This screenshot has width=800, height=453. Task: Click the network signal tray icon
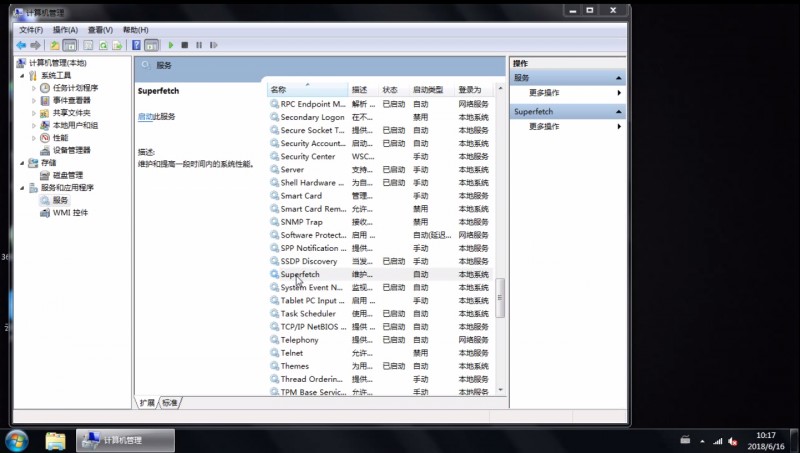tap(717, 441)
